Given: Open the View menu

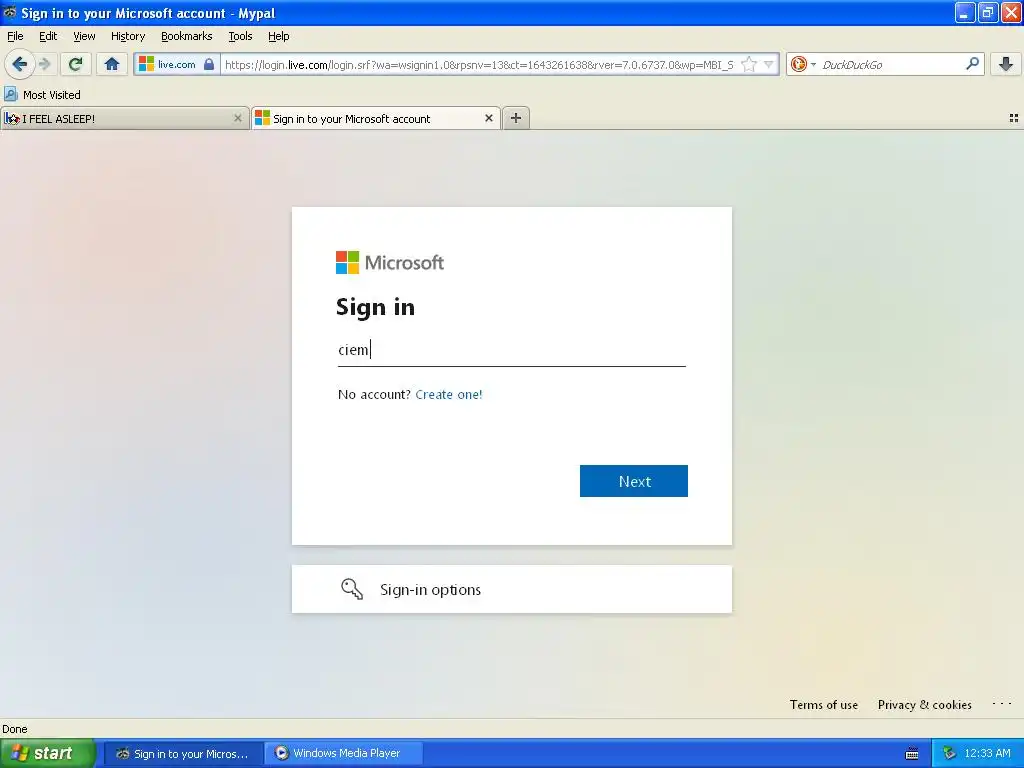Looking at the screenshot, I should [x=84, y=36].
